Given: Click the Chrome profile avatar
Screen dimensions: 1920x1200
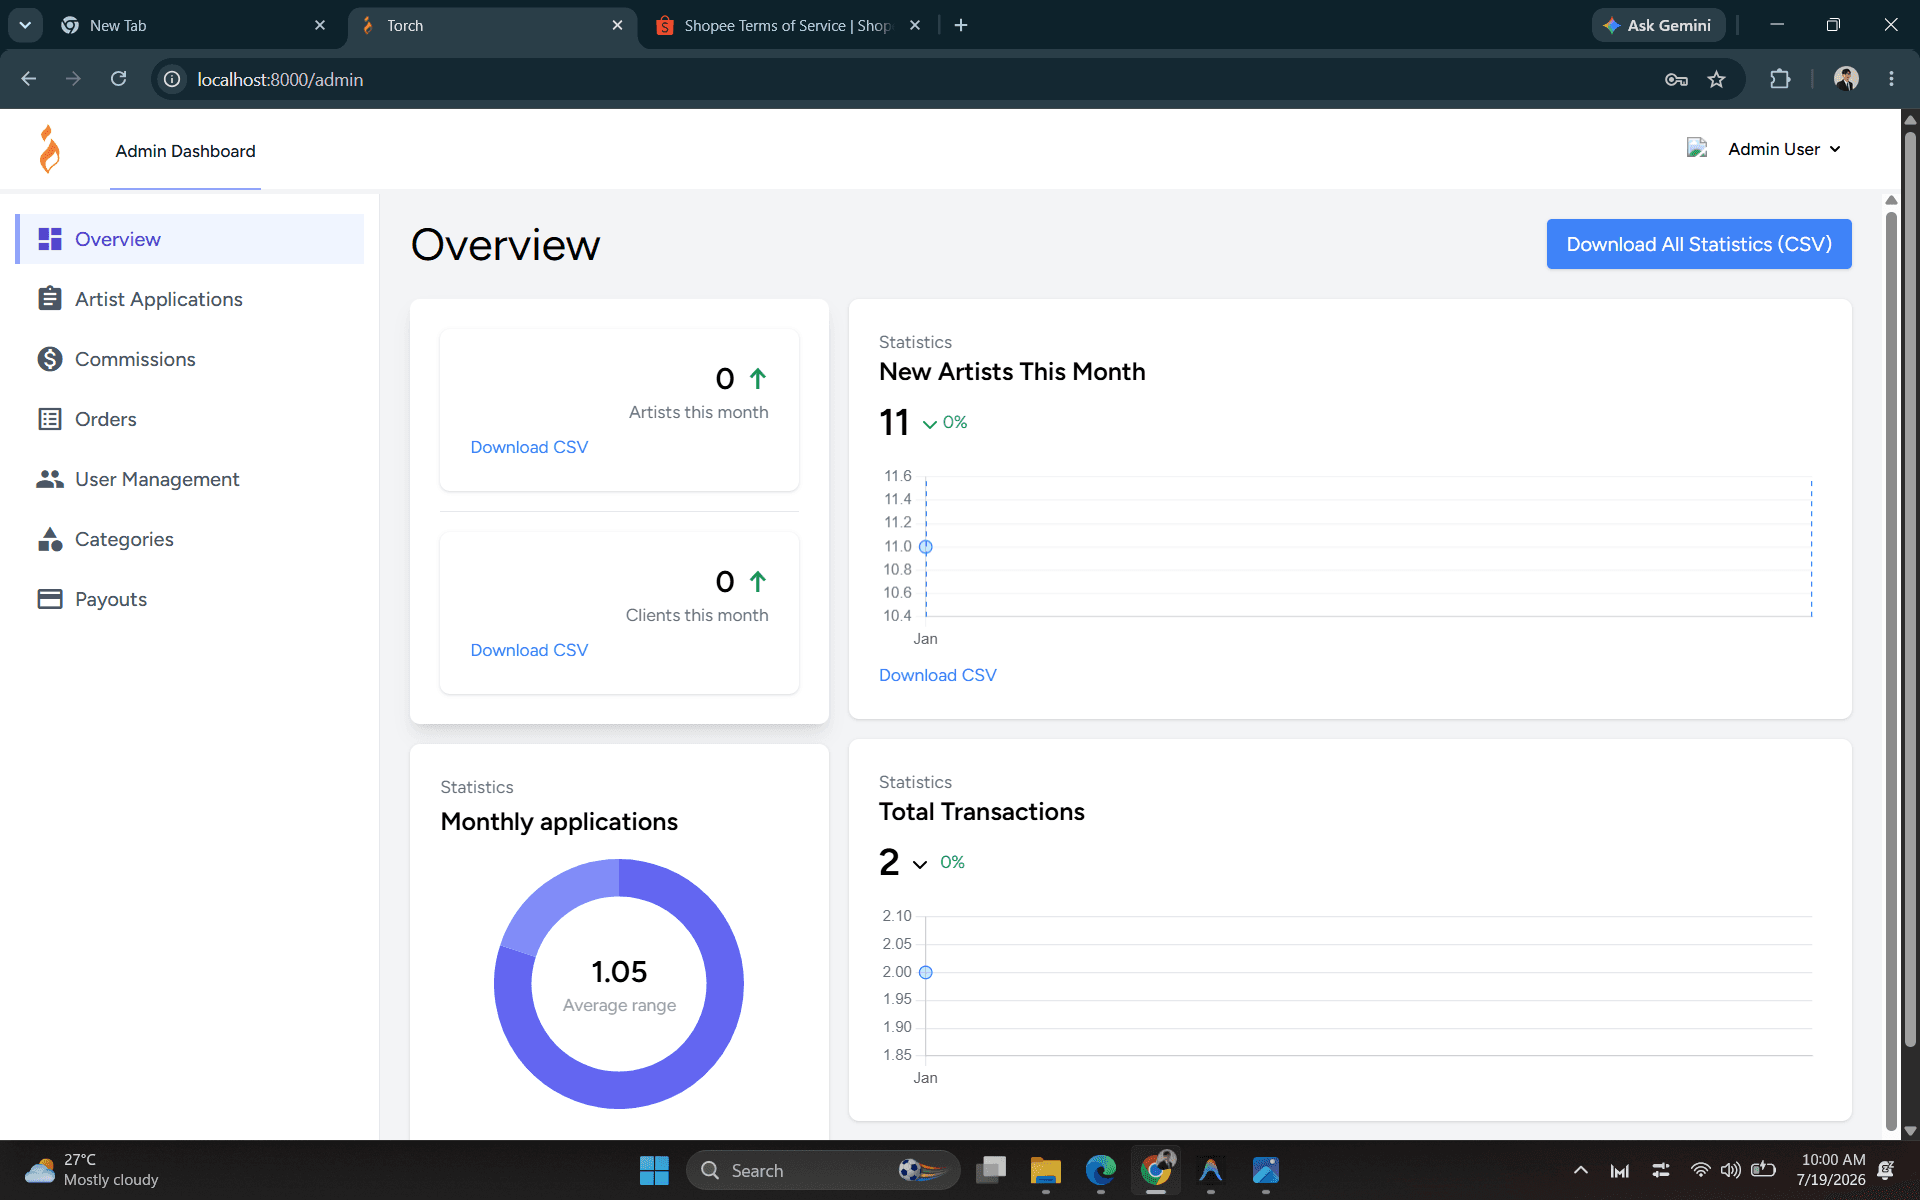Looking at the screenshot, I should pos(1846,79).
